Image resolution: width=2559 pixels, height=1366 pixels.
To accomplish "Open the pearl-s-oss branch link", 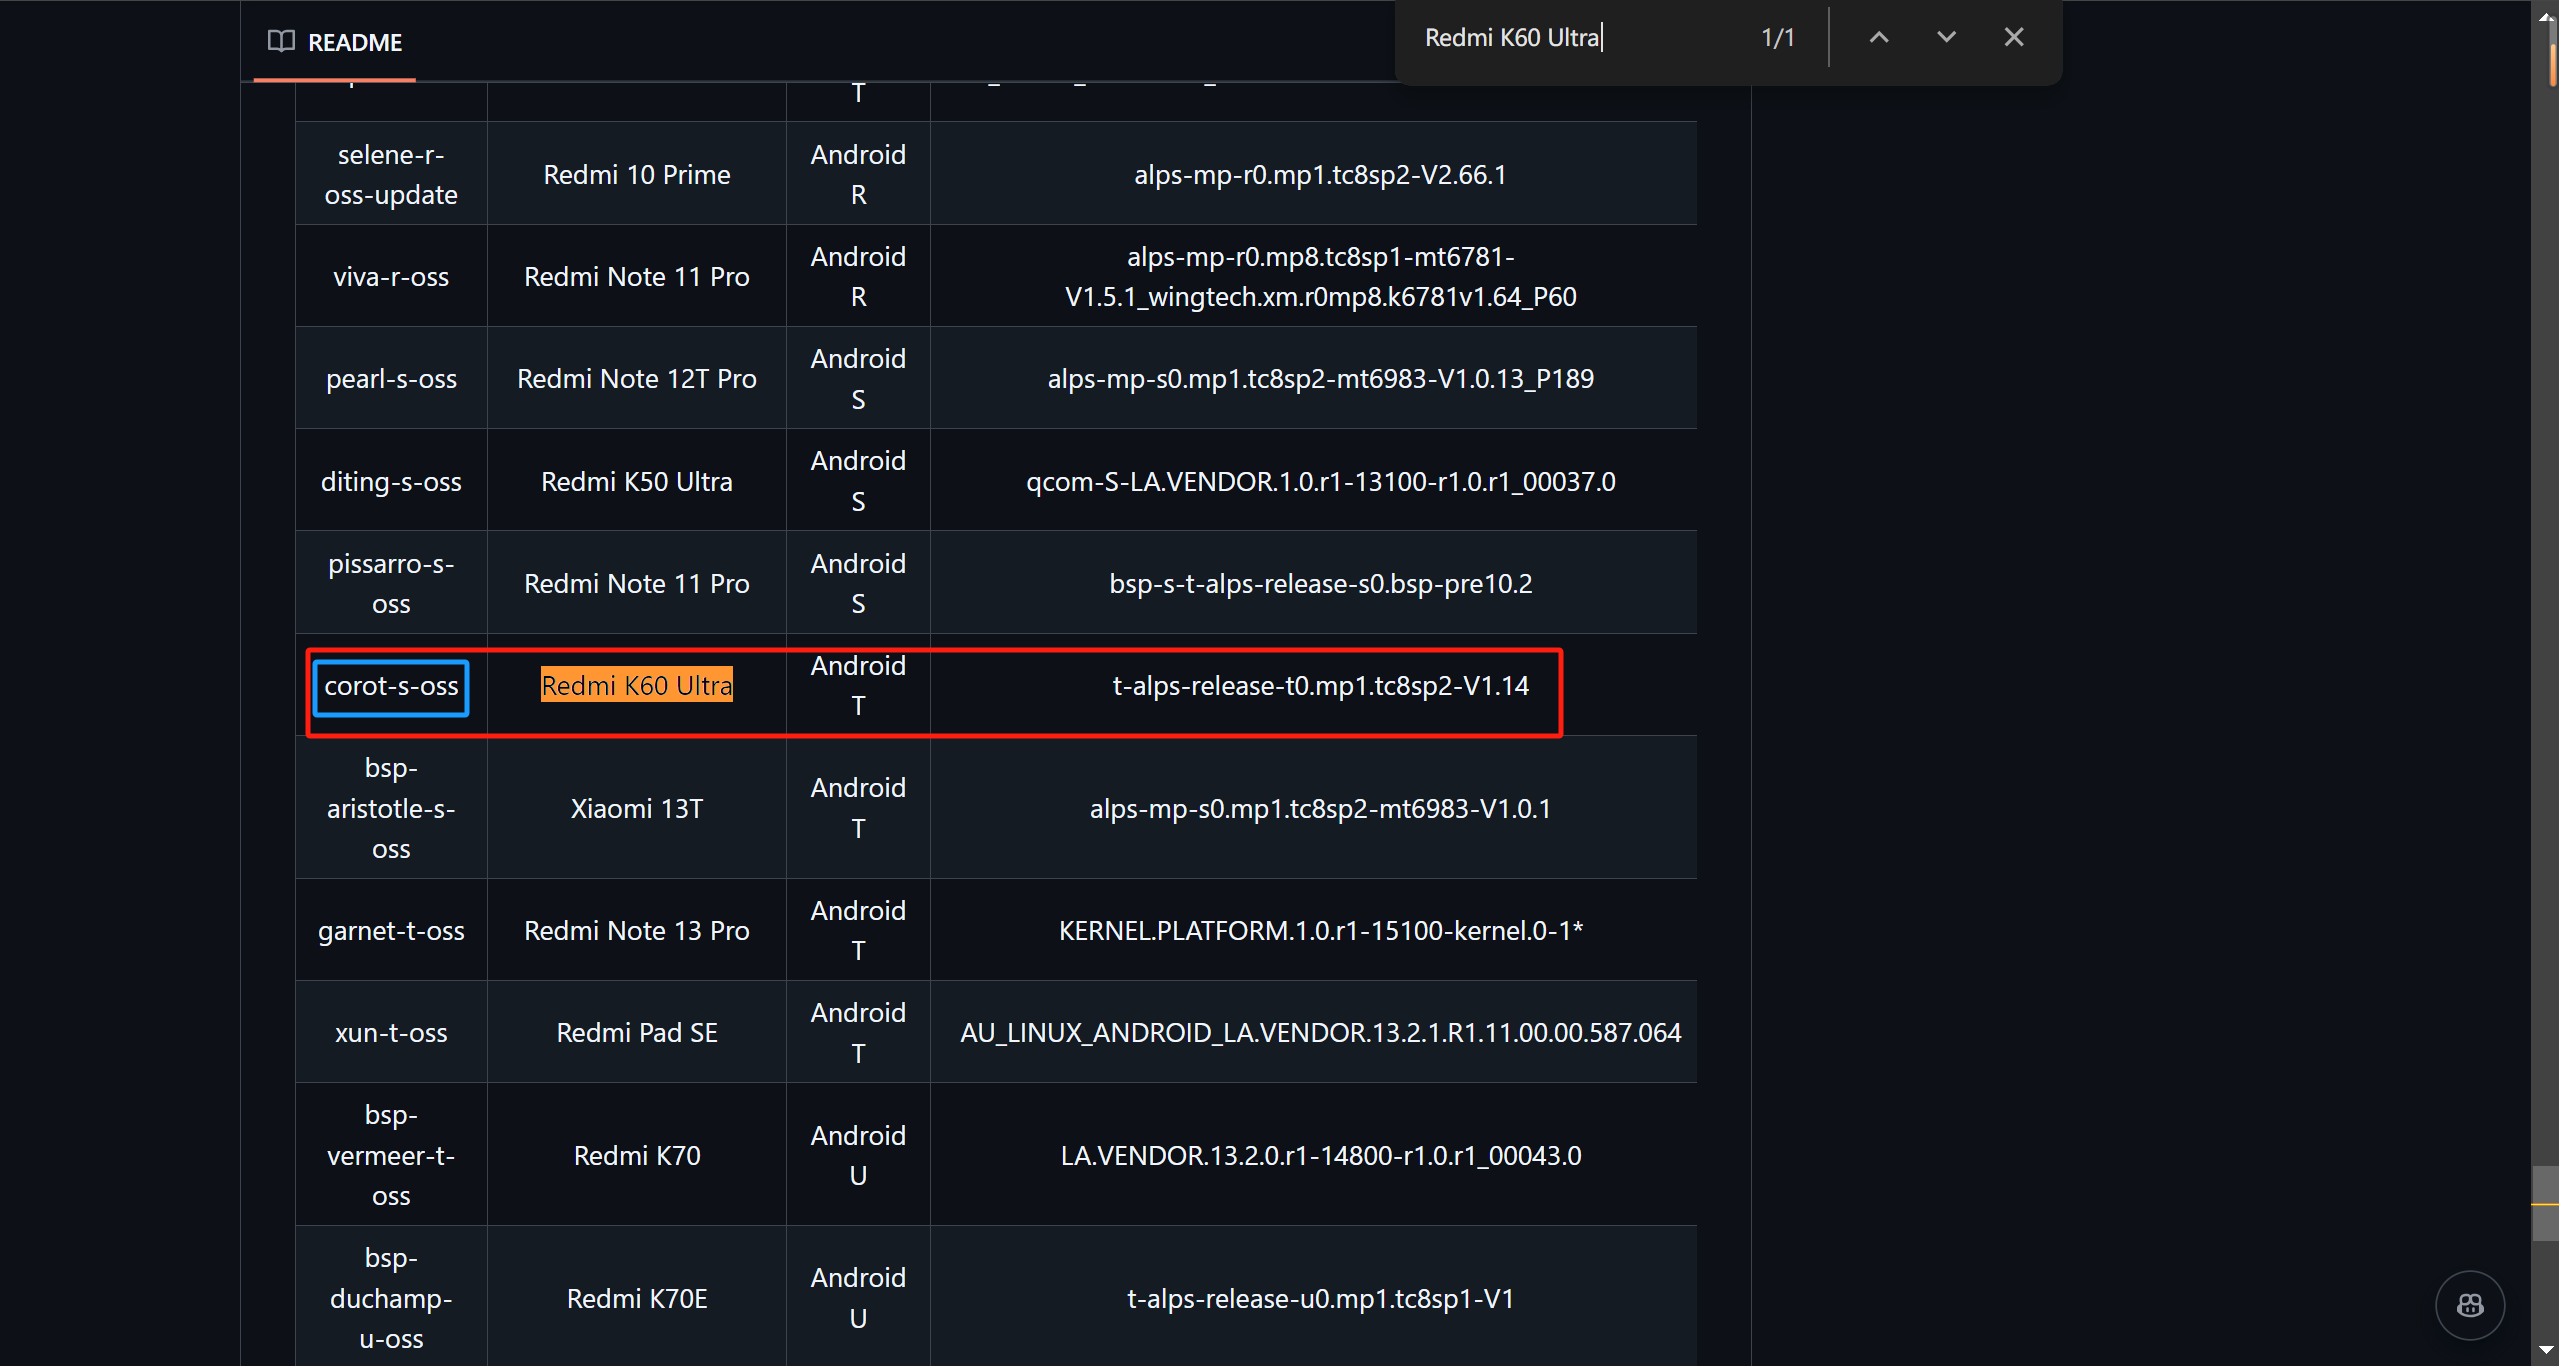I will tap(391, 379).
